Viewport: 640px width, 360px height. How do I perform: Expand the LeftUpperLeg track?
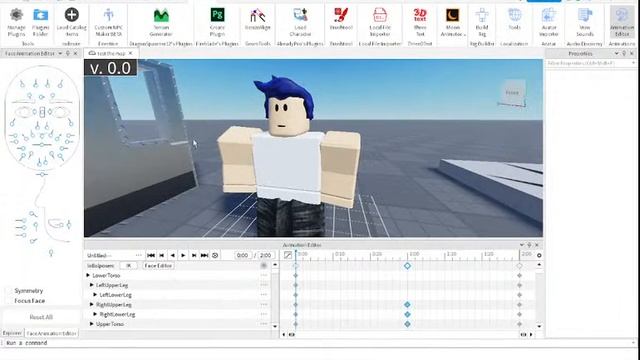click(x=91, y=285)
